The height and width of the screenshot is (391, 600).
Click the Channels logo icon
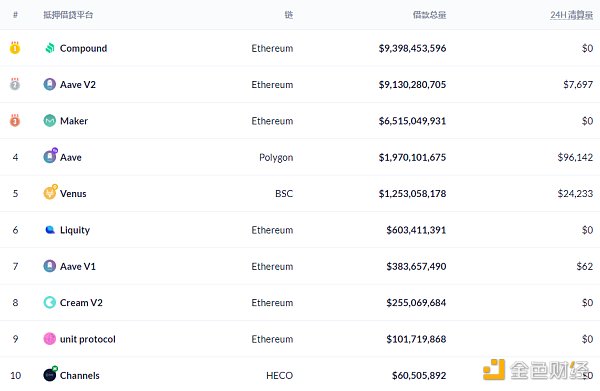click(x=50, y=374)
